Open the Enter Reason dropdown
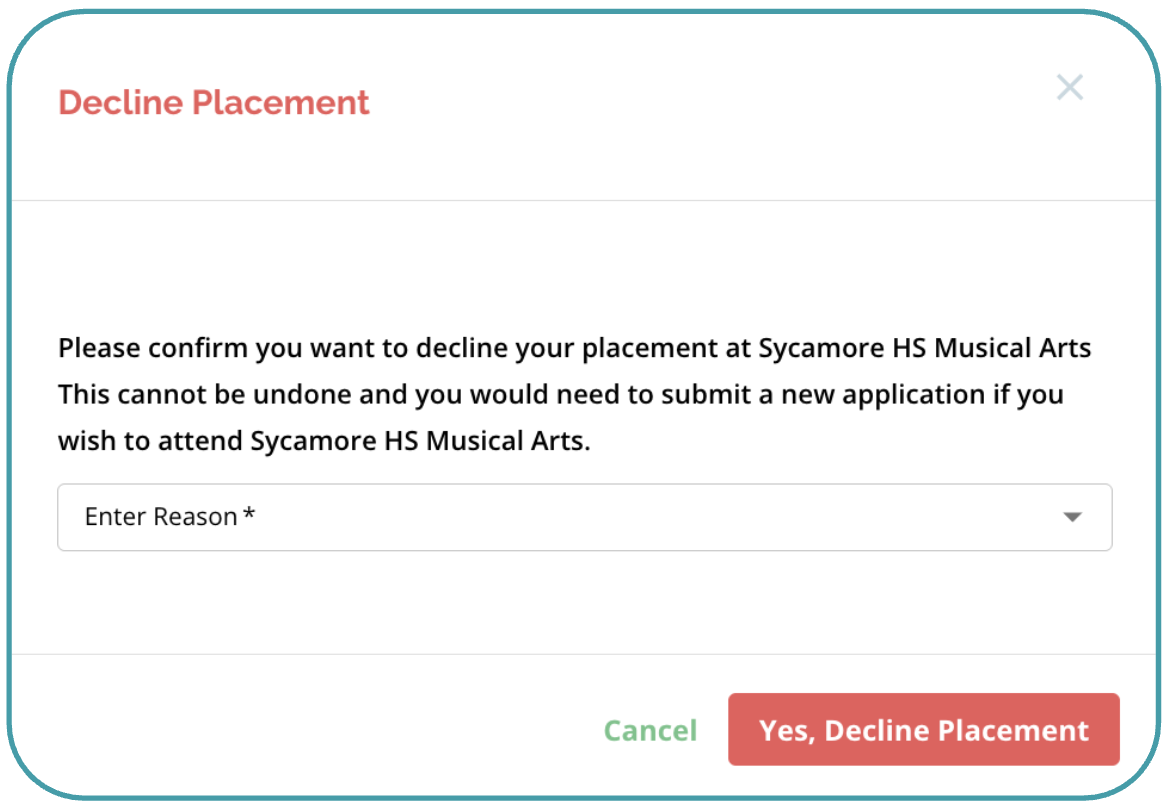Viewport: 1172px width, 802px height. coord(584,517)
